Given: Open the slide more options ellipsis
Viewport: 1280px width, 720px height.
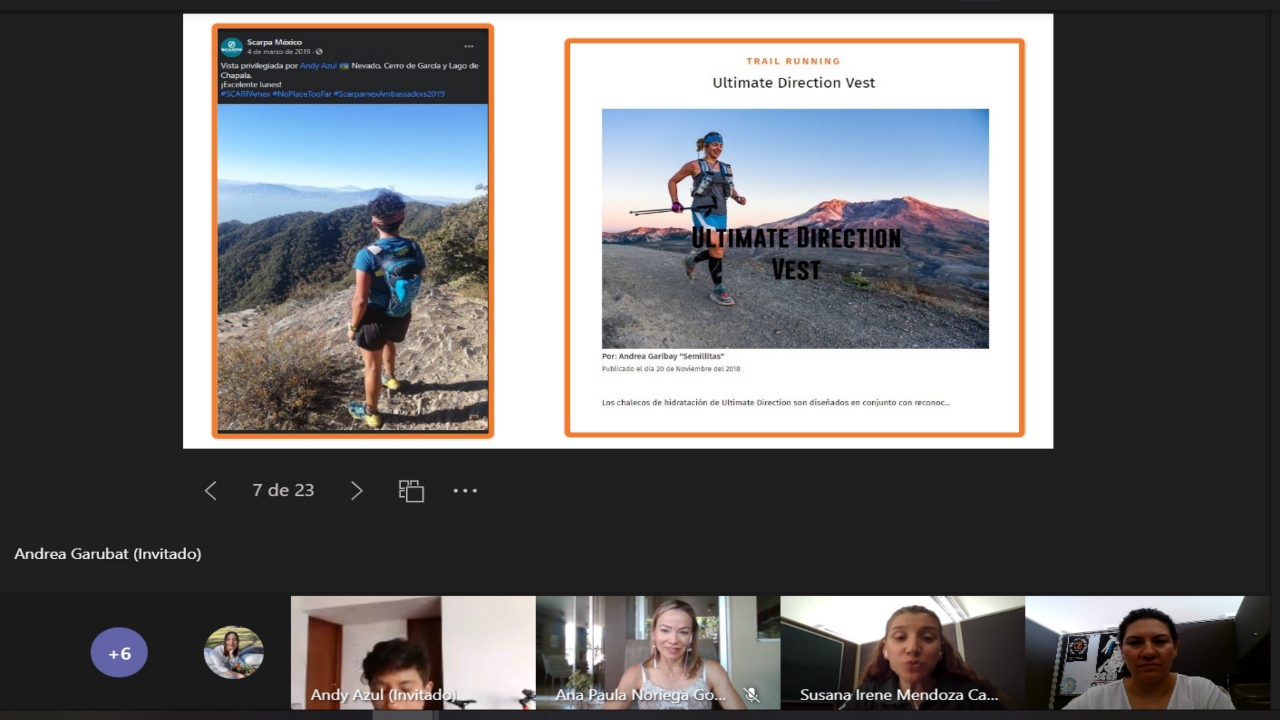Looking at the screenshot, I should click(x=465, y=490).
